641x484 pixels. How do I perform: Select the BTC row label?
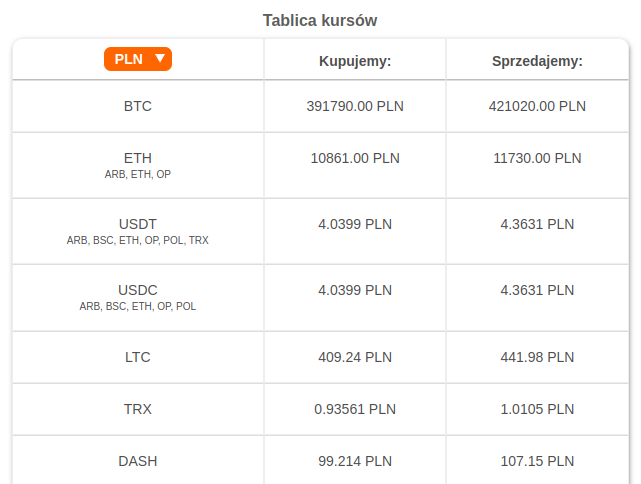point(138,105)
